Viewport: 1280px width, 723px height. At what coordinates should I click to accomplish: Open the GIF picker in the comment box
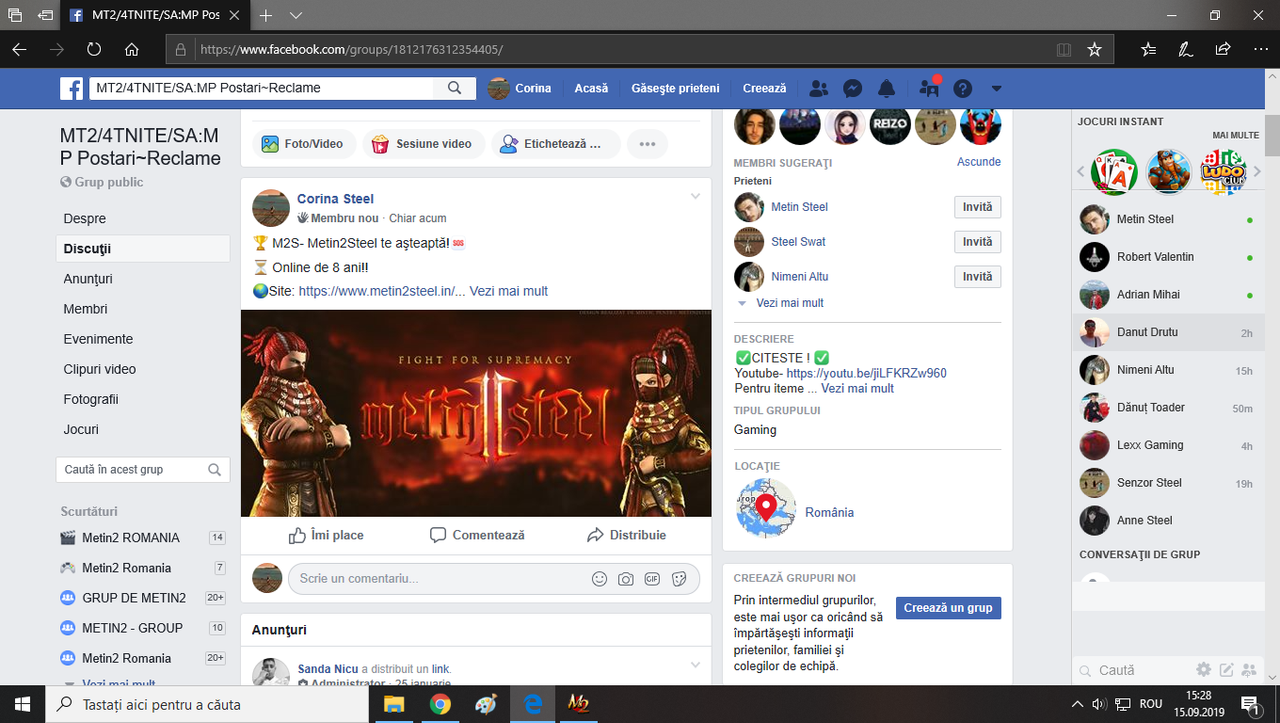point(652,578)
